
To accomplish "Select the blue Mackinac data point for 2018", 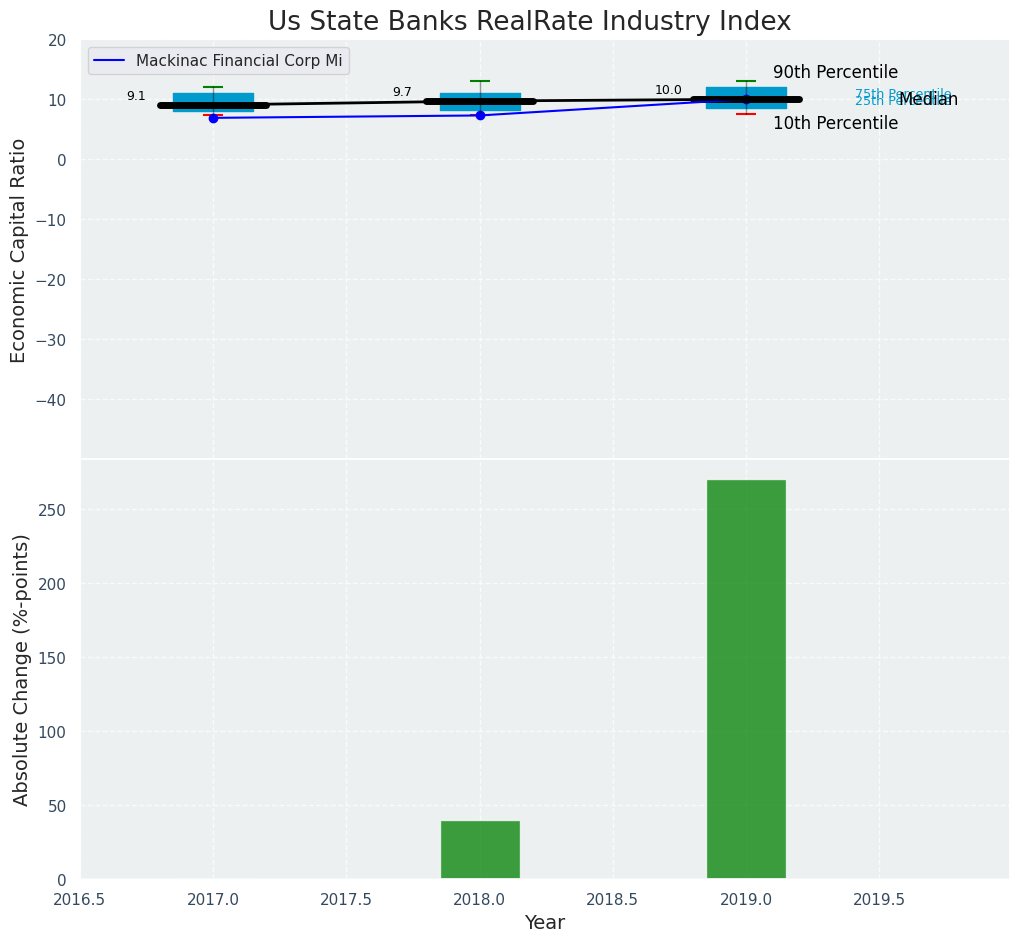I will [480, 115].
